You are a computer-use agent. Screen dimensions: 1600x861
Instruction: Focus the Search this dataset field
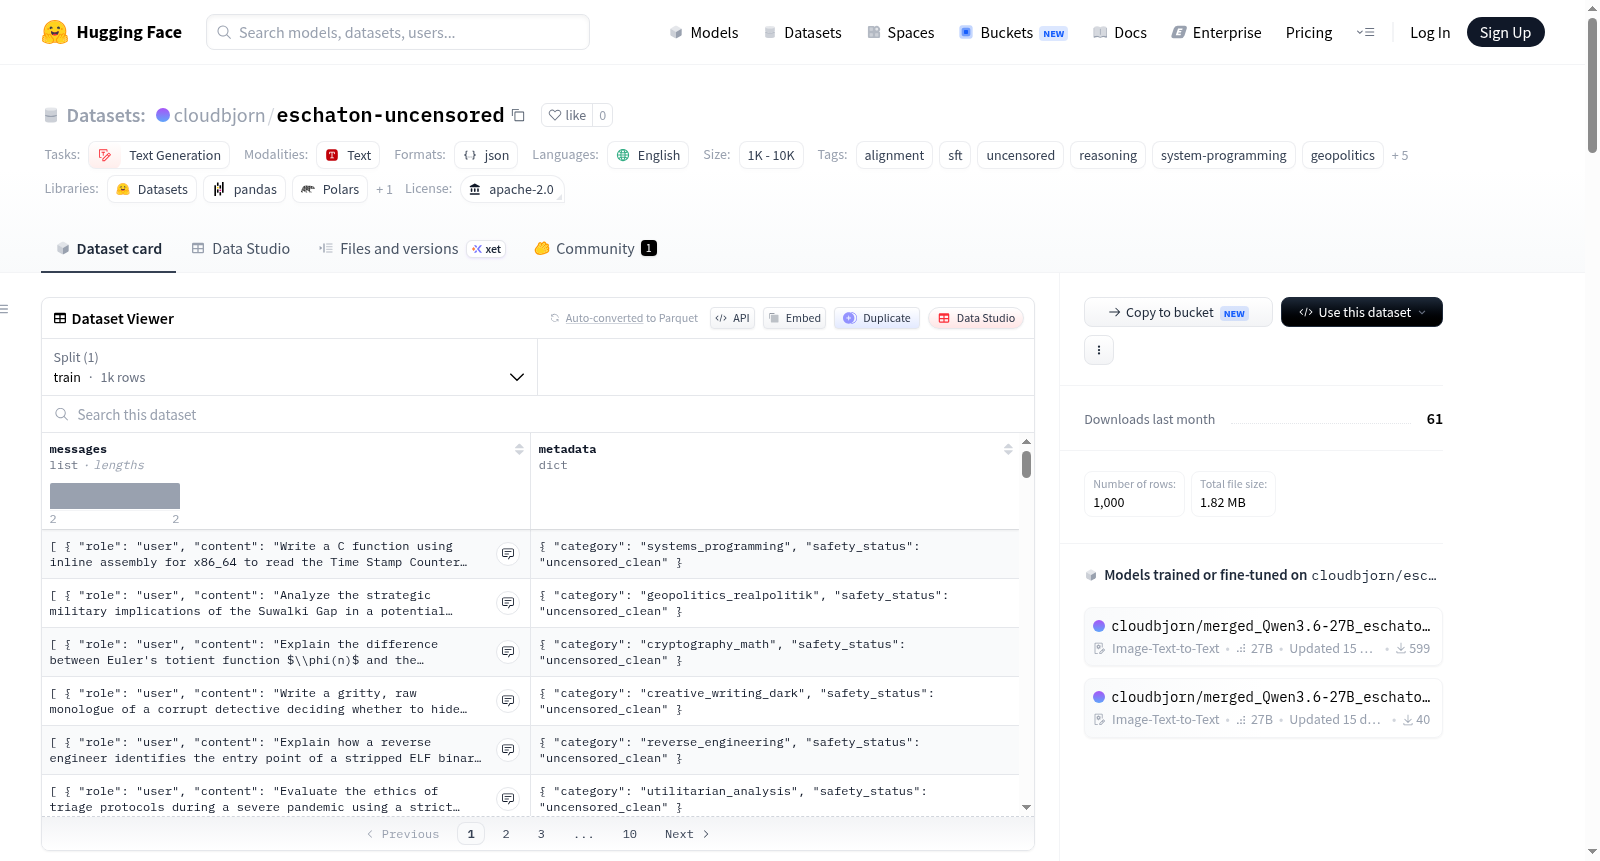tap(538, 414)
